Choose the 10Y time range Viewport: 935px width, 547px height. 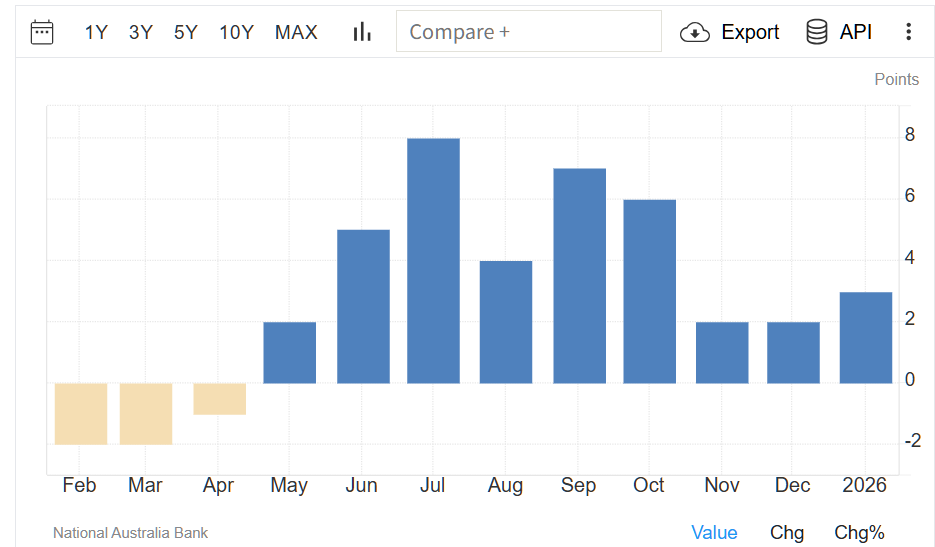236,32
